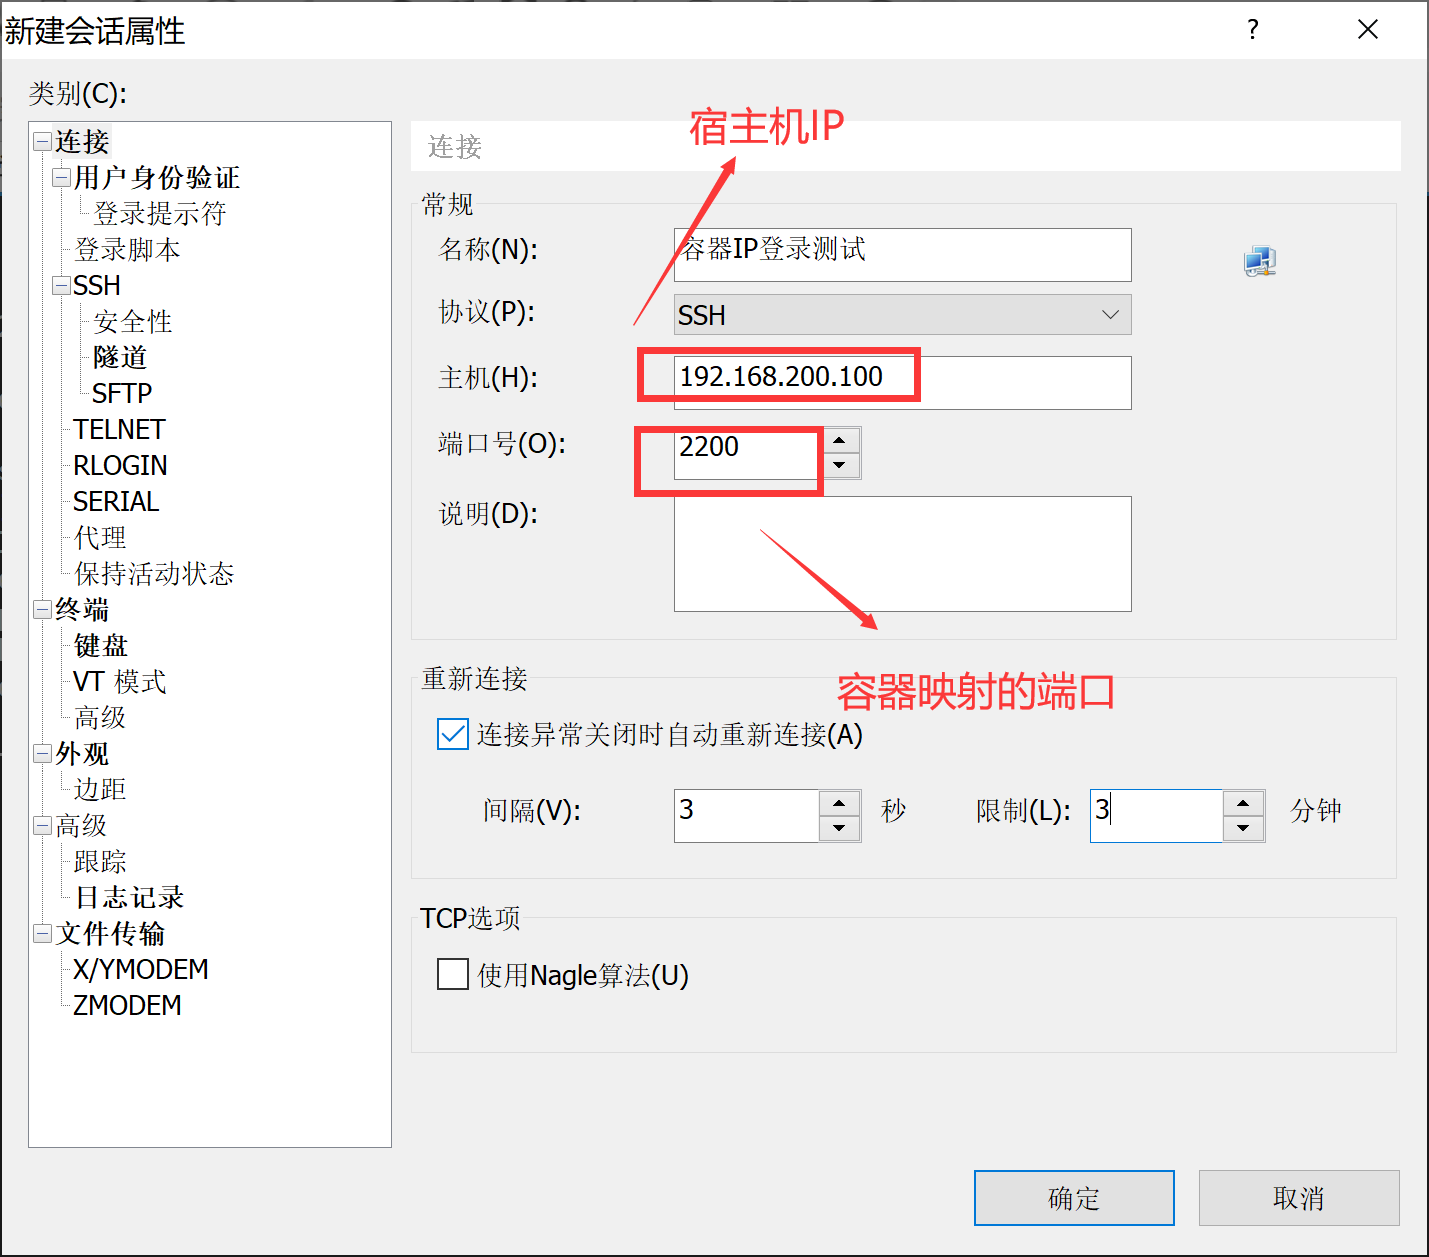Select ZMODEM tree item
The width and height of the screenshot is (1429, 1257).
click(127, 1006)
